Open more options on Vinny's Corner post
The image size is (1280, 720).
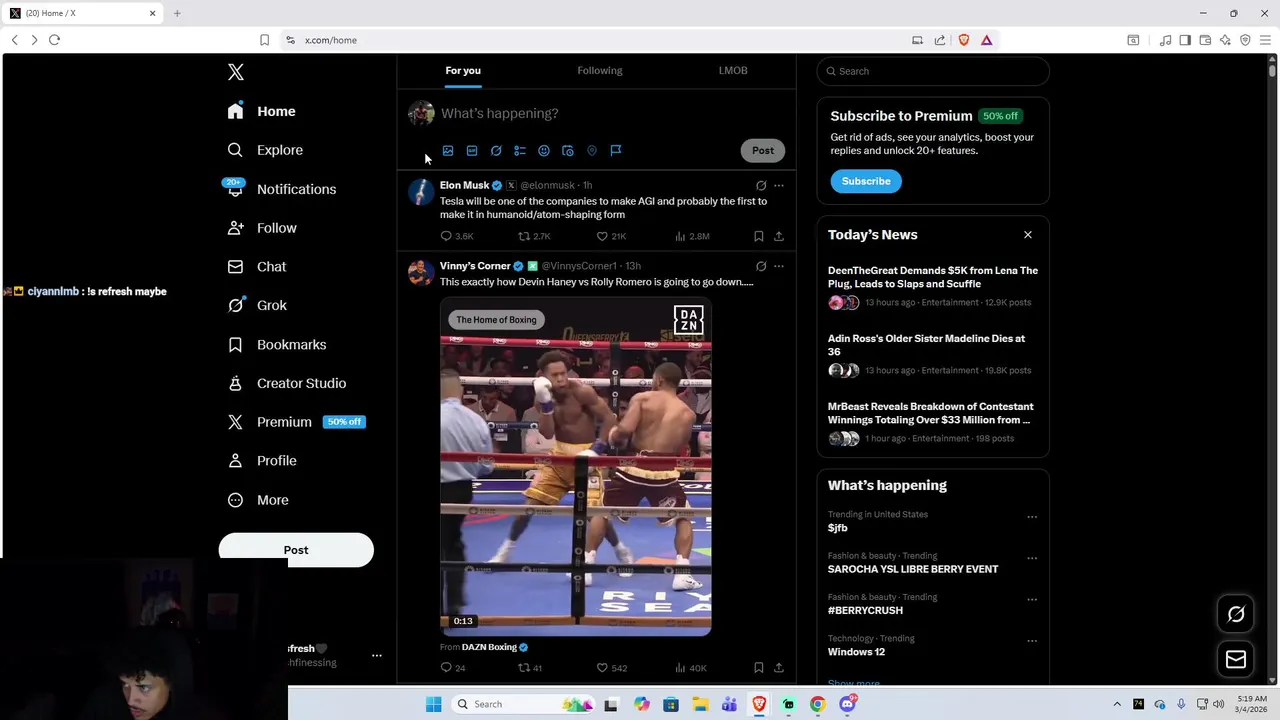[779, 266]
